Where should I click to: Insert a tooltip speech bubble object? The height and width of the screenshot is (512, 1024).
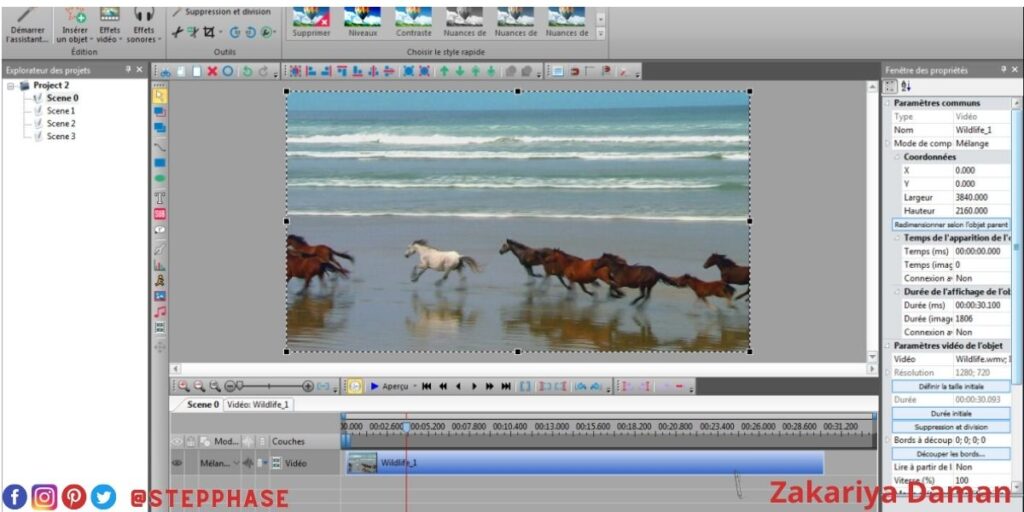pyautogui.click(x=159, y=230)
